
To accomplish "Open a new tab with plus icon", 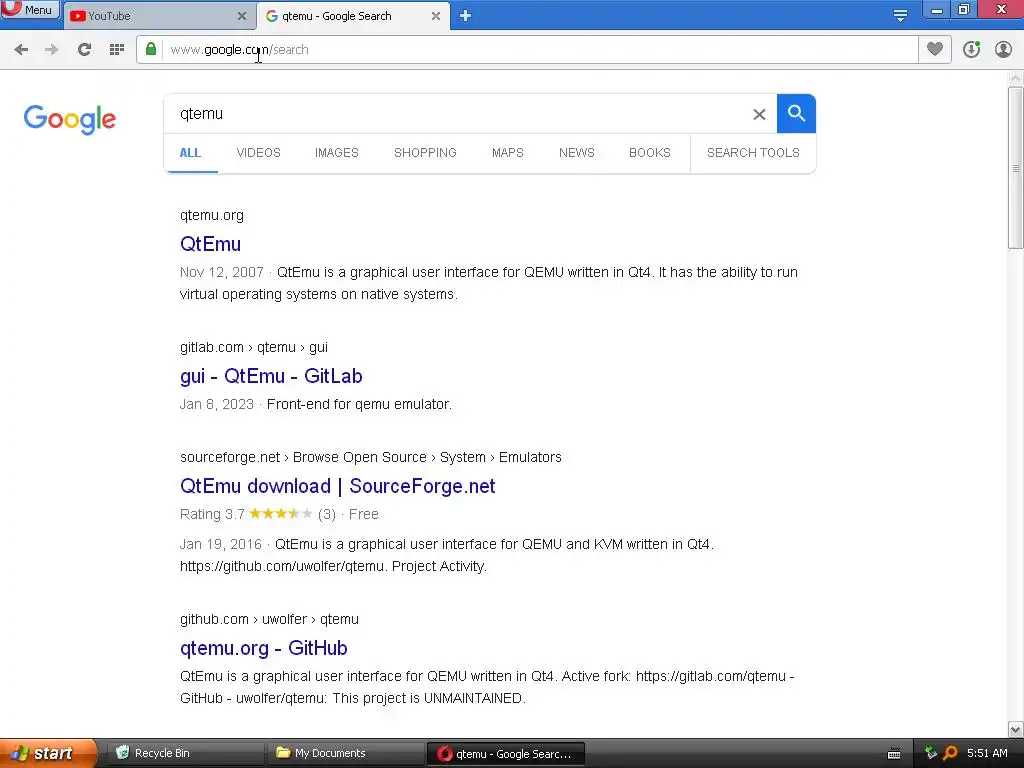I will coord(465,16).
